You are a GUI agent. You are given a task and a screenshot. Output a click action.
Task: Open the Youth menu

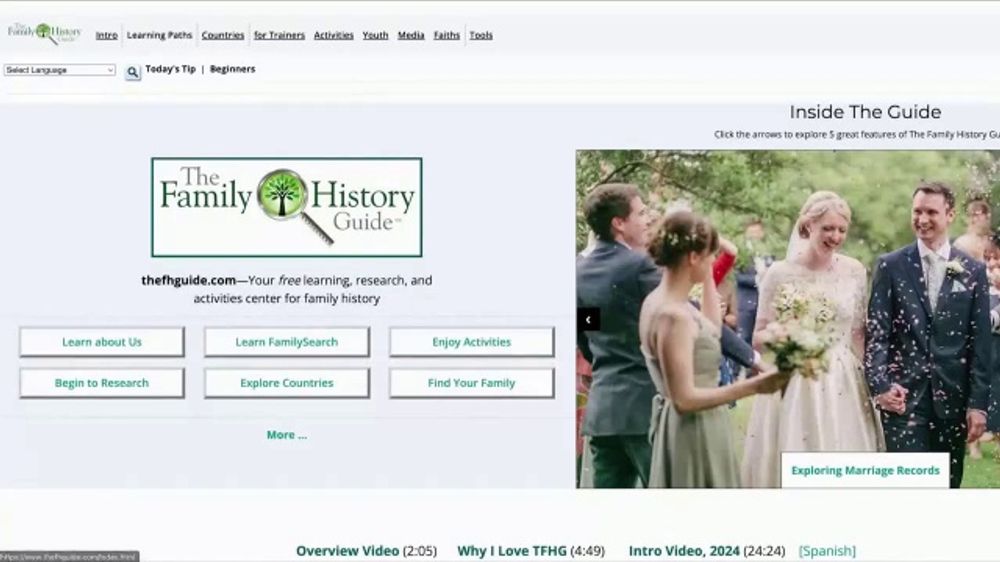click(375, 35)
